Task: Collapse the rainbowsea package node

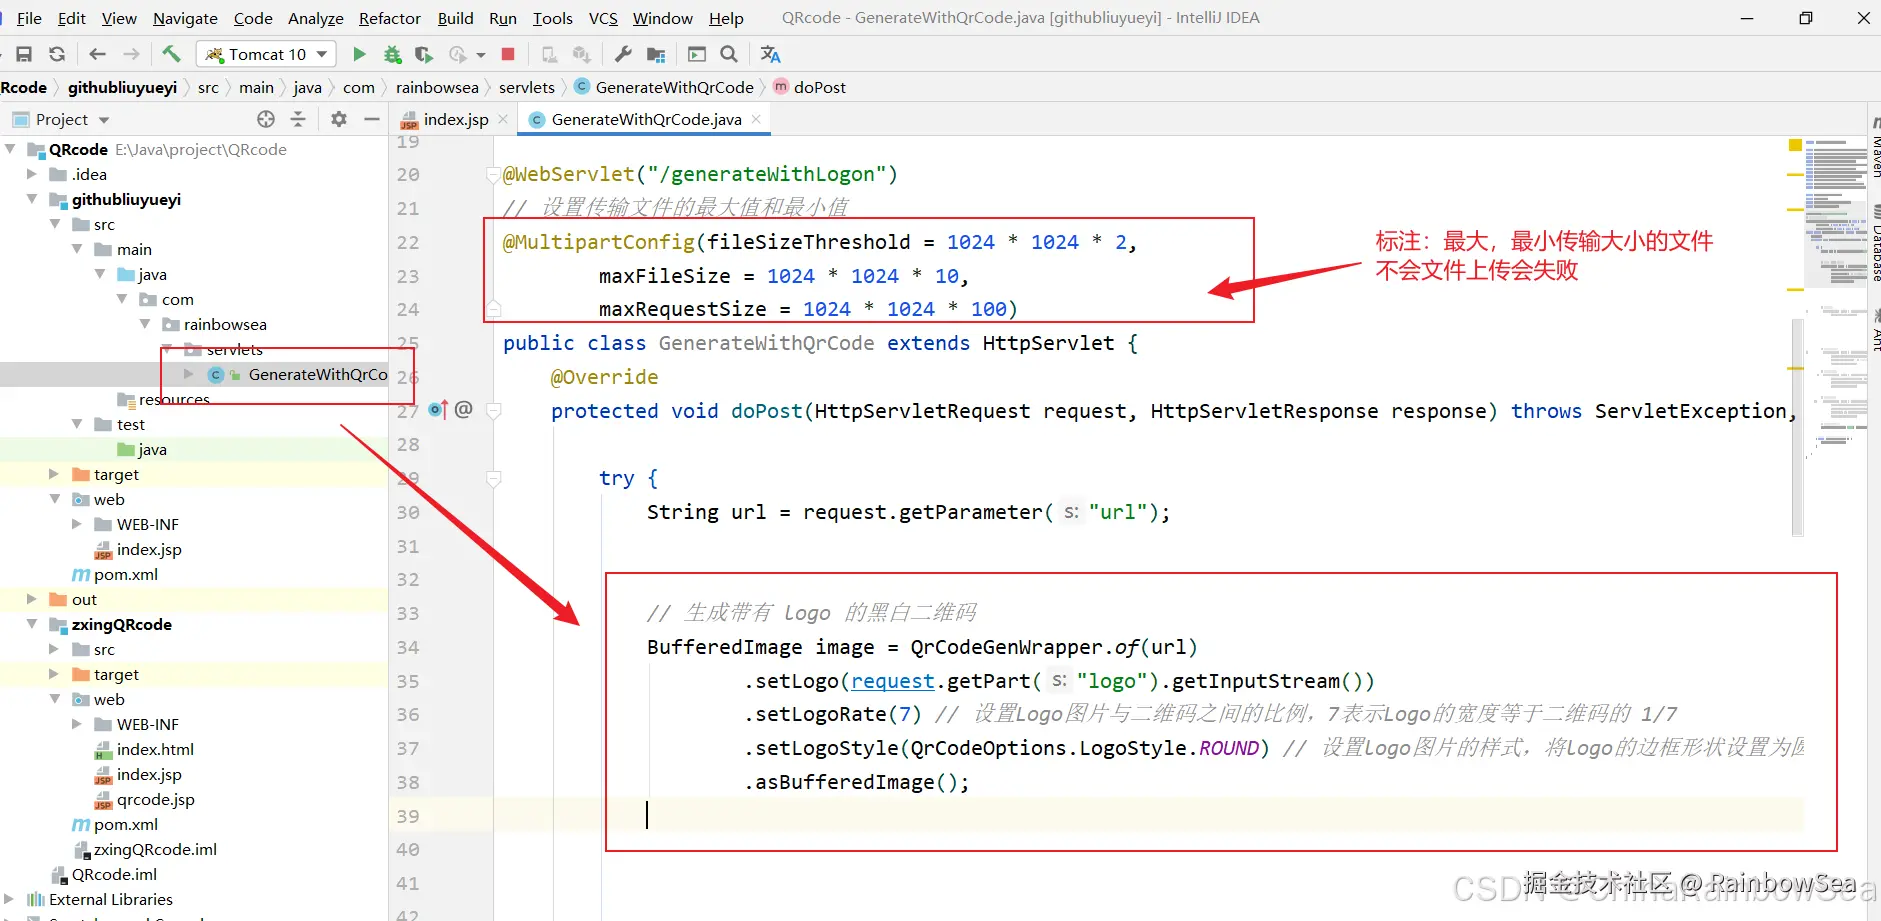Action: click(145, 324)
